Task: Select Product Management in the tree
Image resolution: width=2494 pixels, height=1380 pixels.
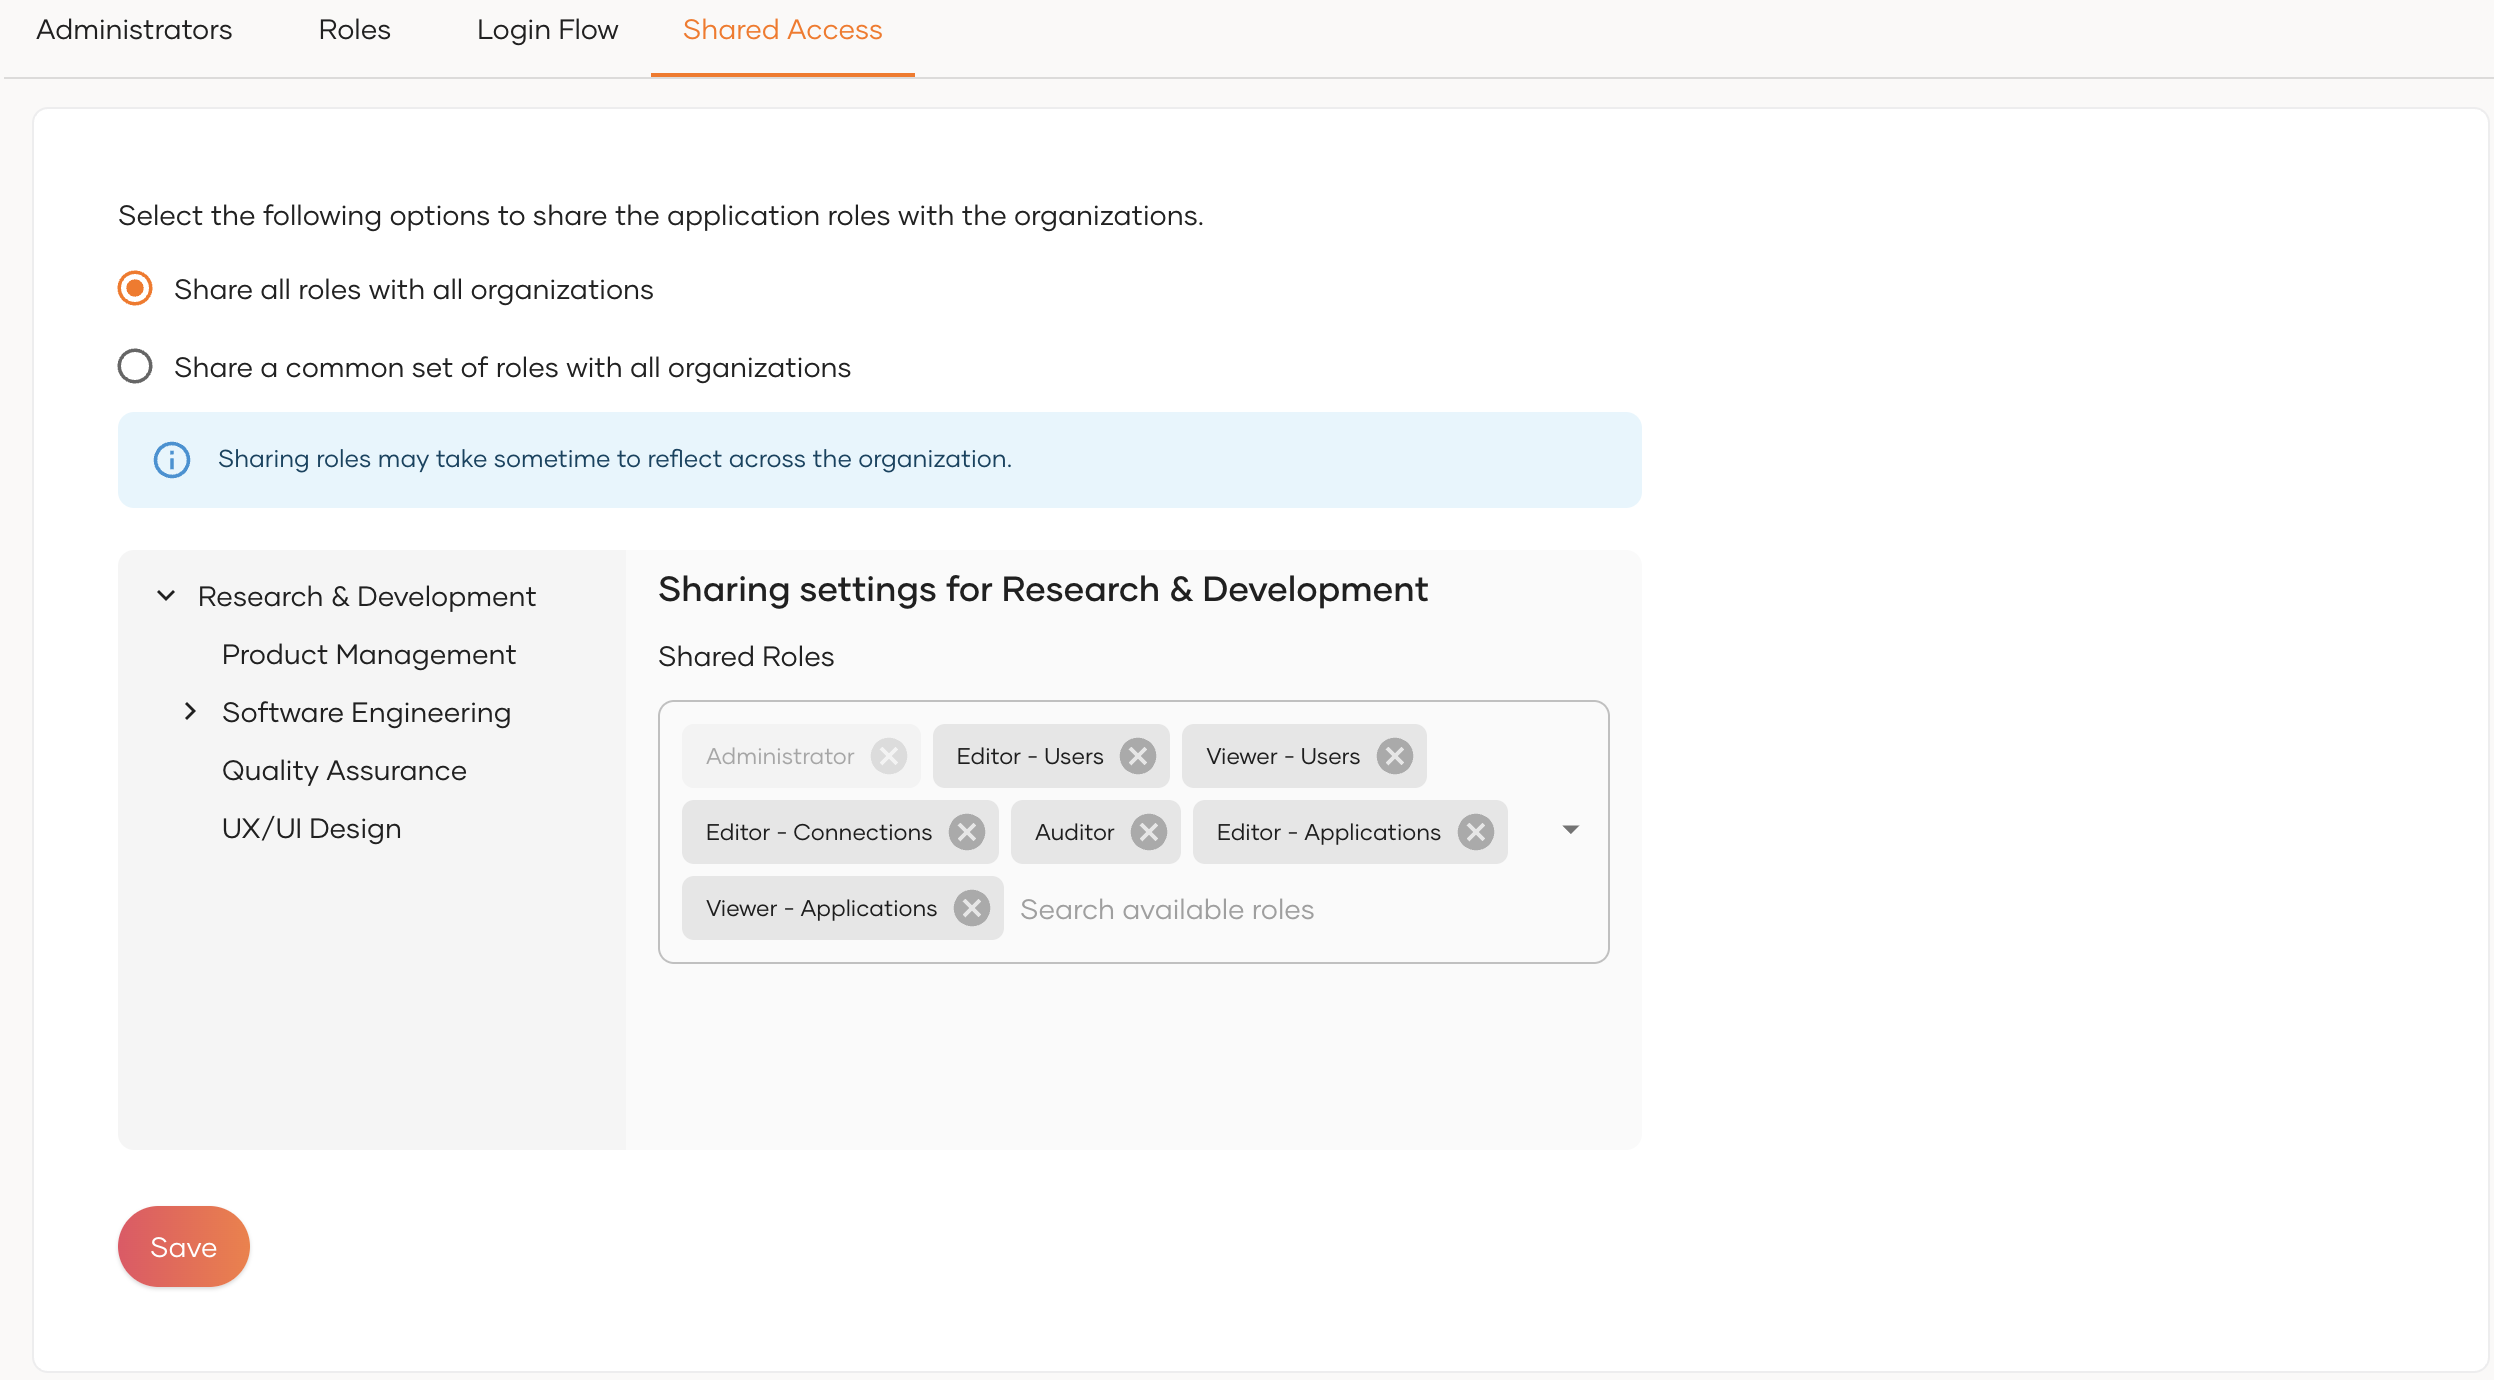Action: pyautogui.click(x=369, y=655)
